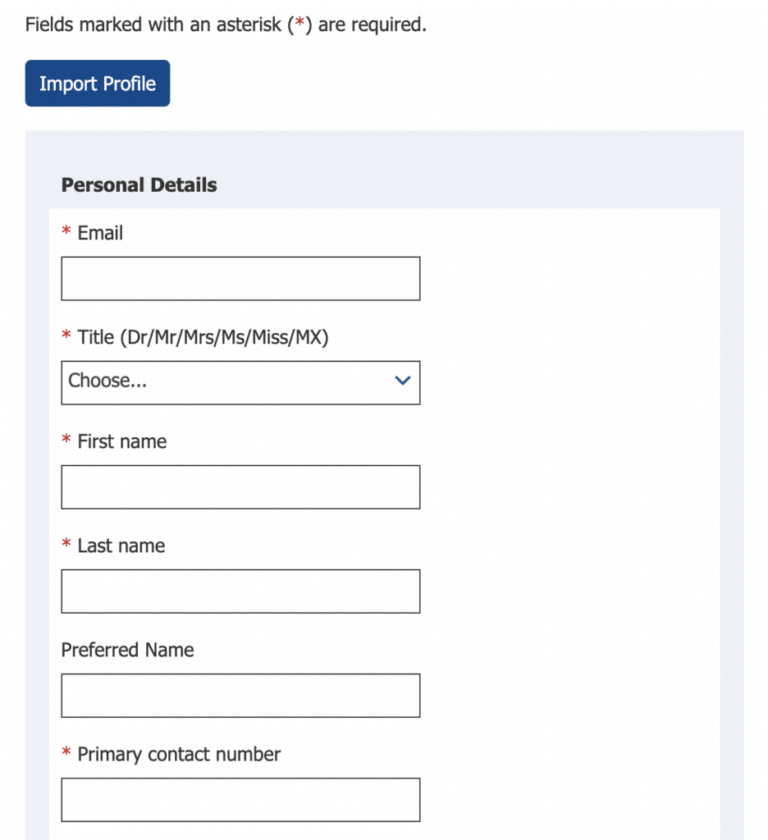
Task: Click the Last name label
Action: [x=121, y=545]
